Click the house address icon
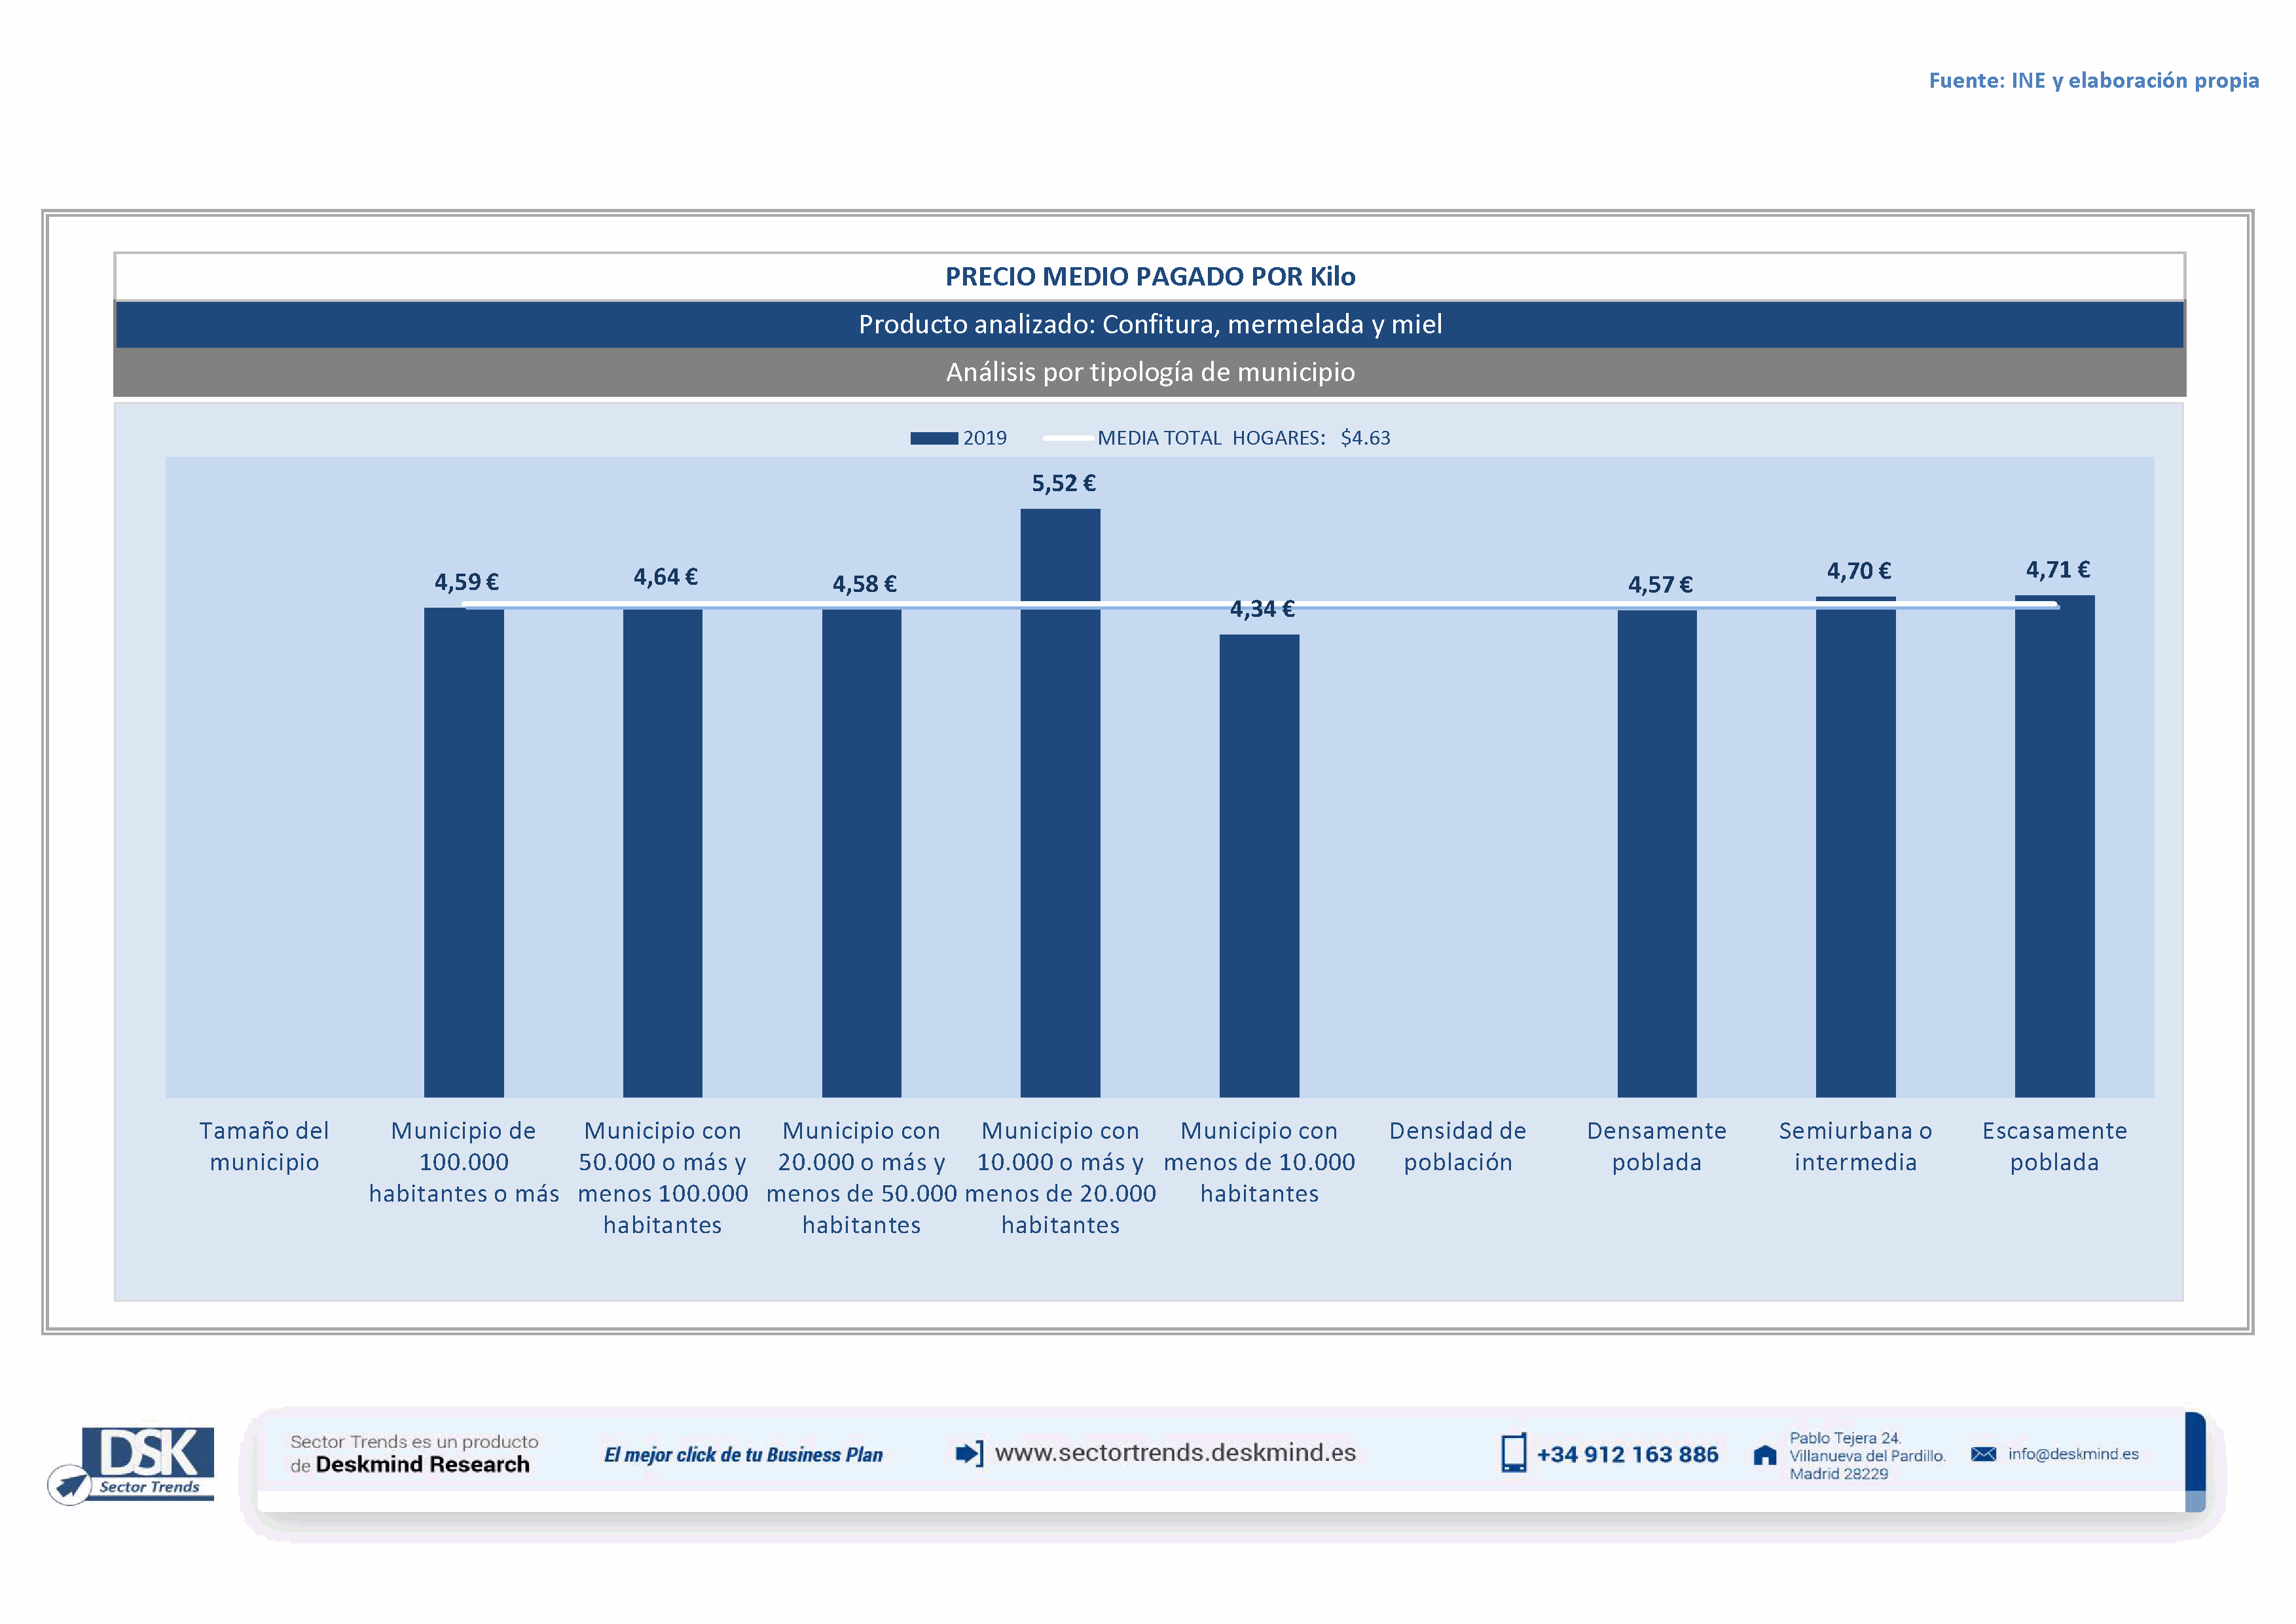The width and height of the screenshot is (2296, 1624). [1765, 1455]
